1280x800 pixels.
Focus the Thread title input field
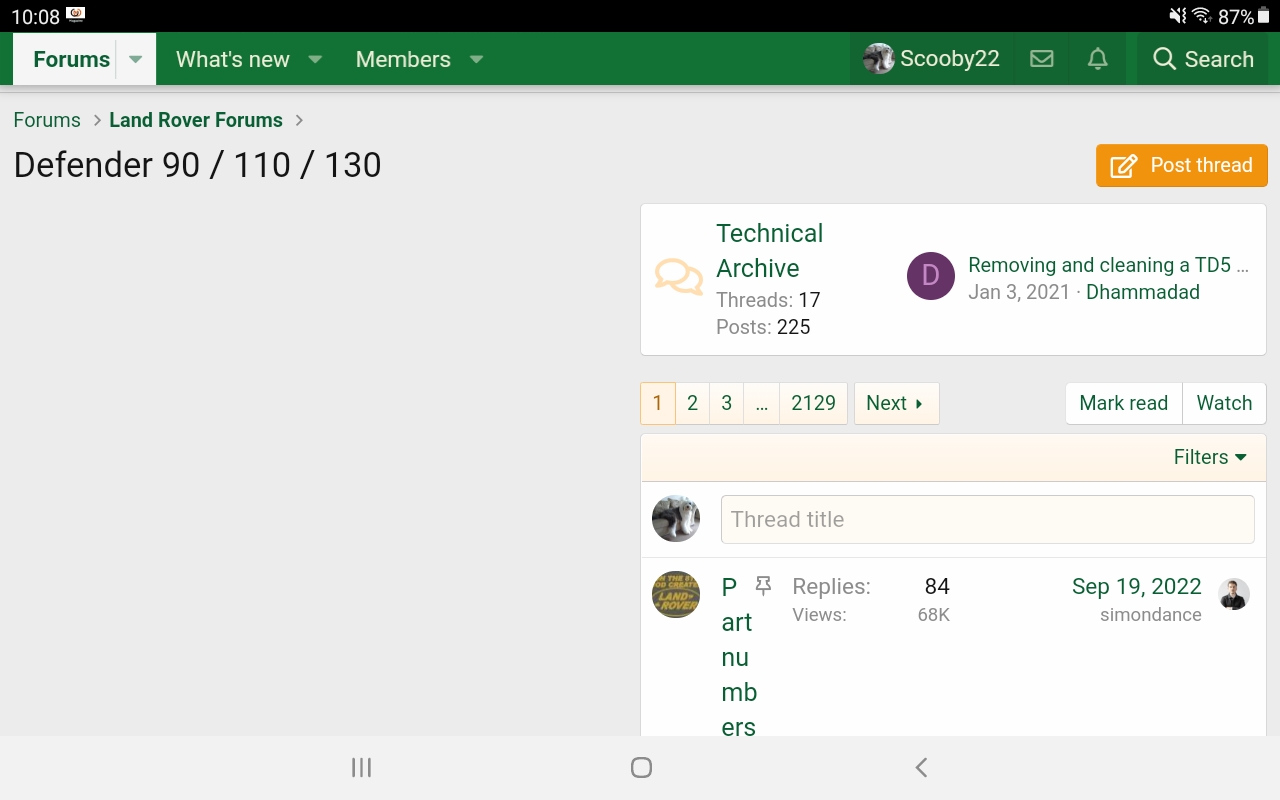click(x=988, y=519)
